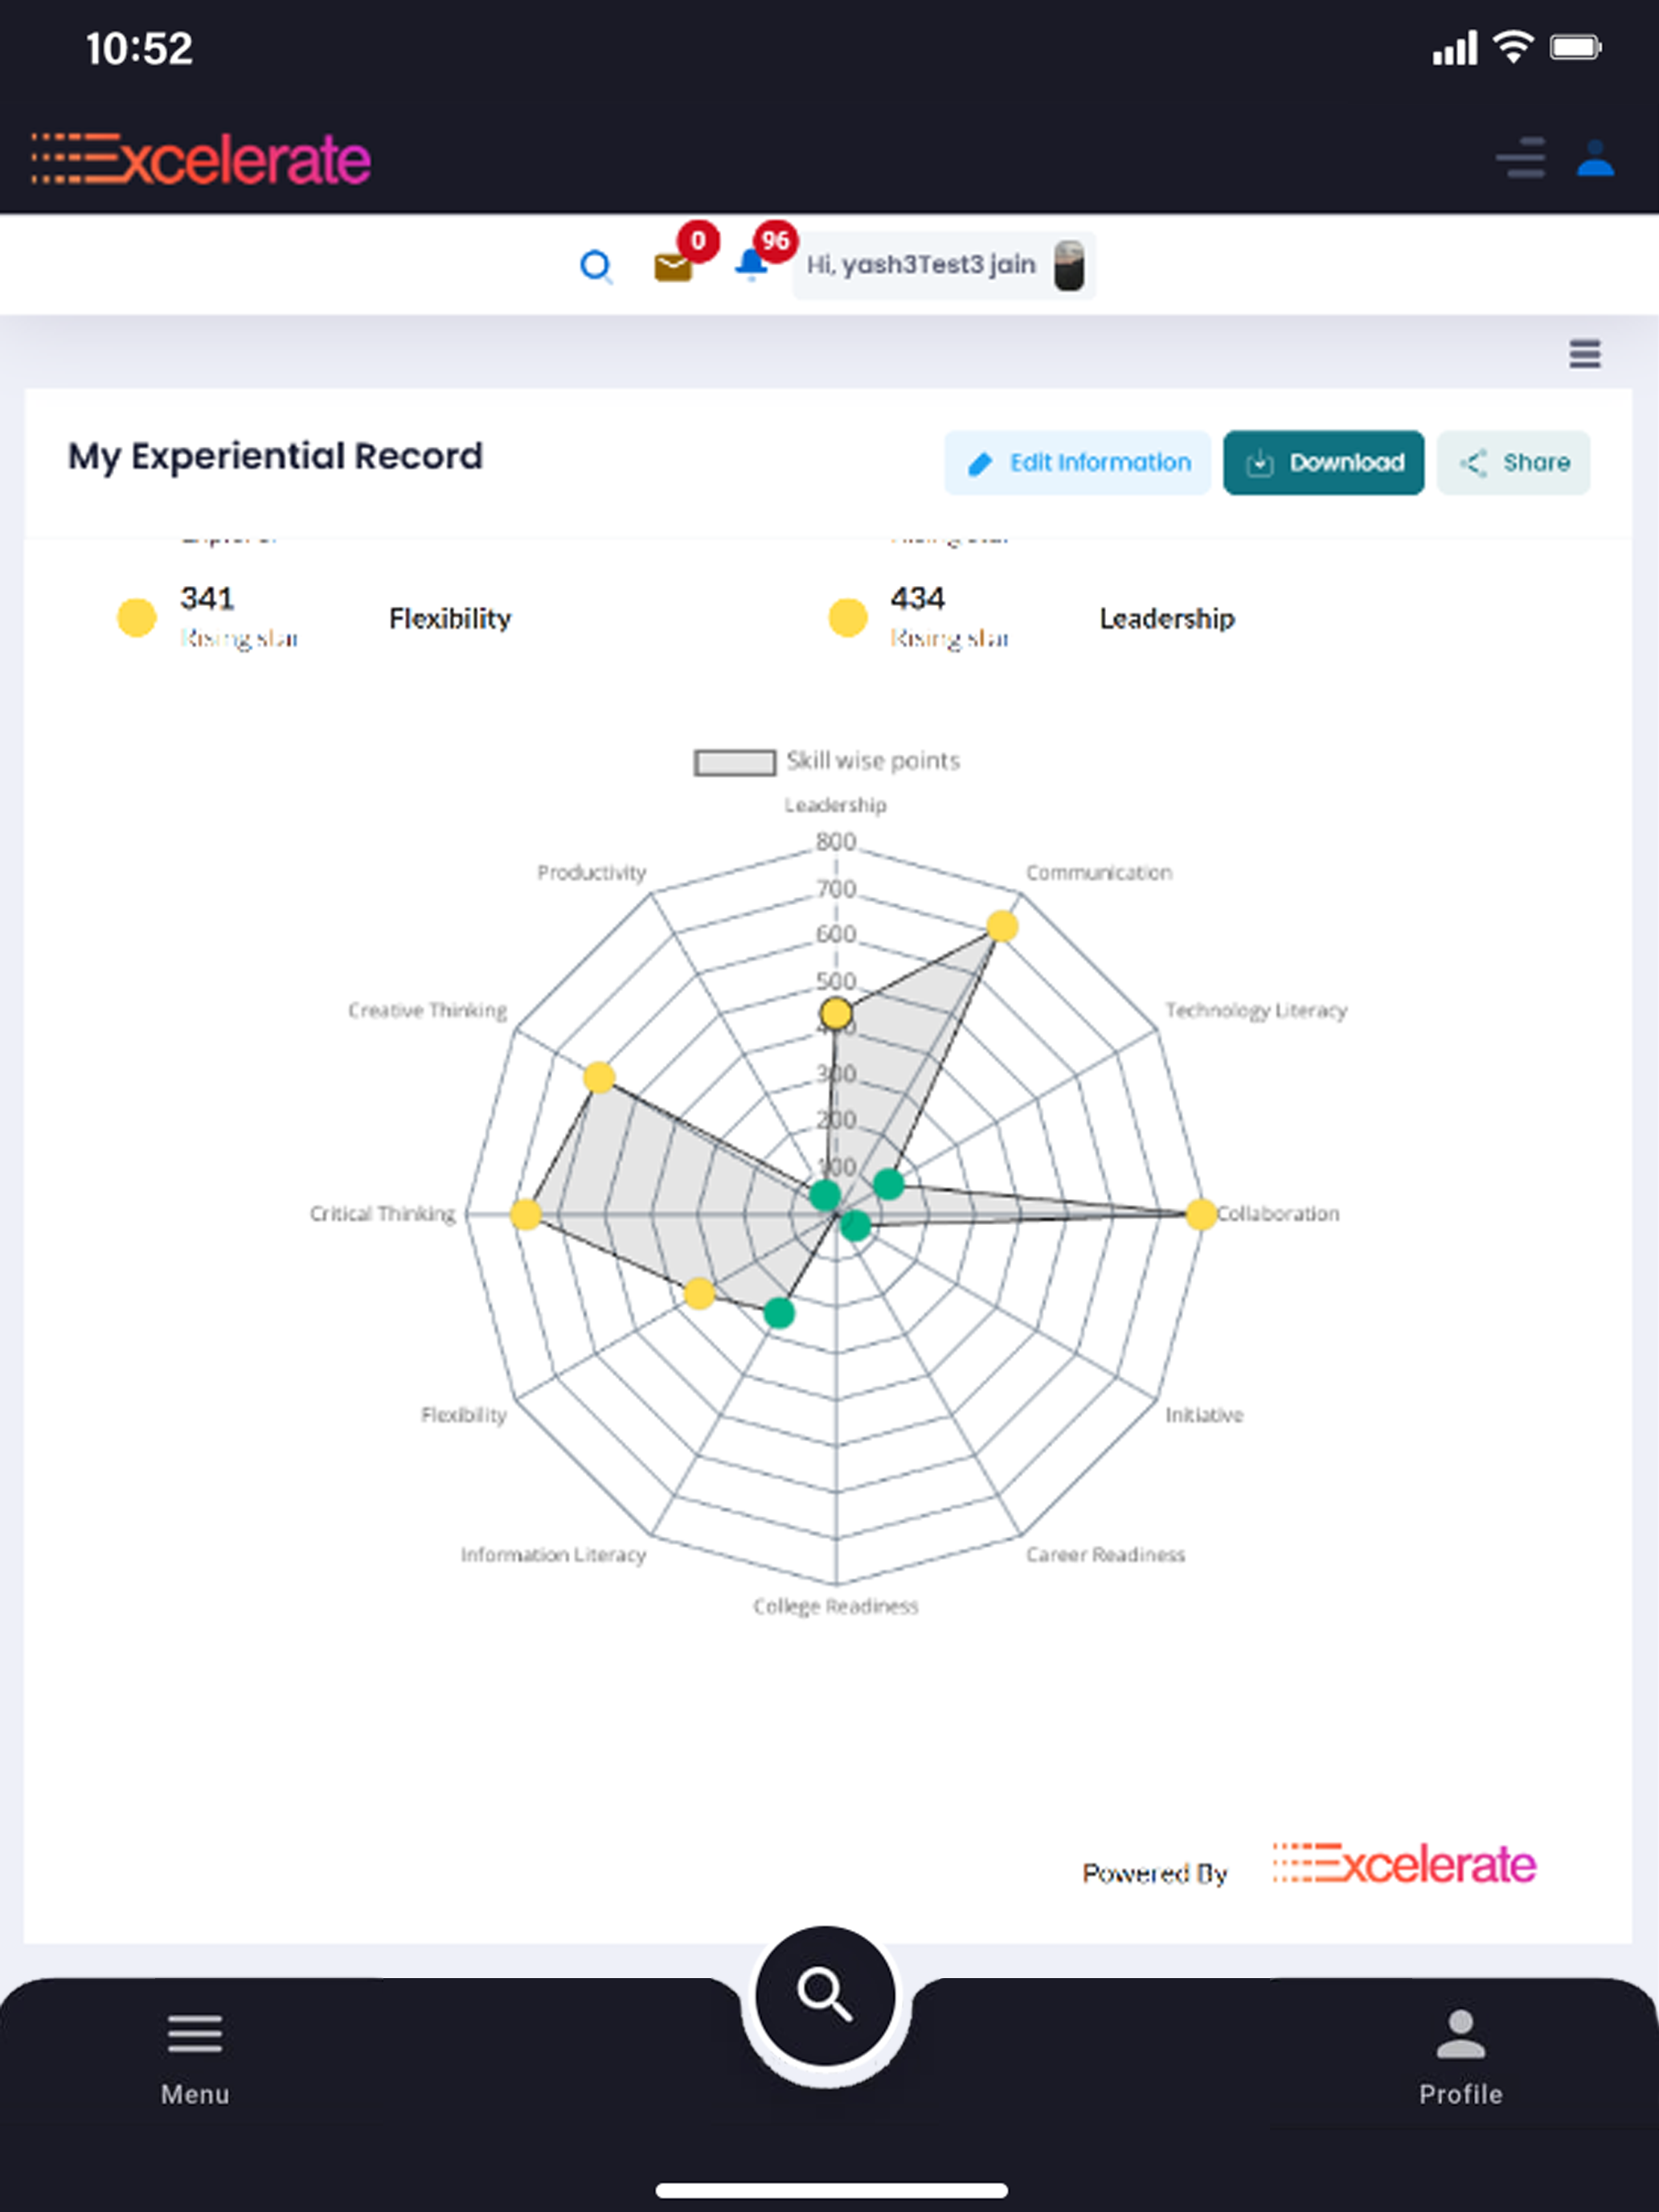
Task: Open the messages envelope icon
Action: (x=673, y=267)
